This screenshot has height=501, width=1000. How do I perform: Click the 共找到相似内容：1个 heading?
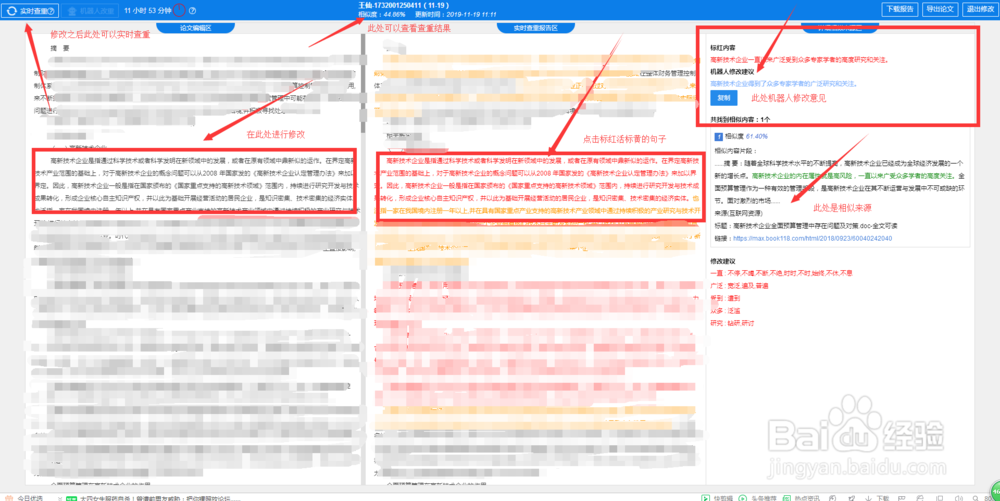pos(740,119)
